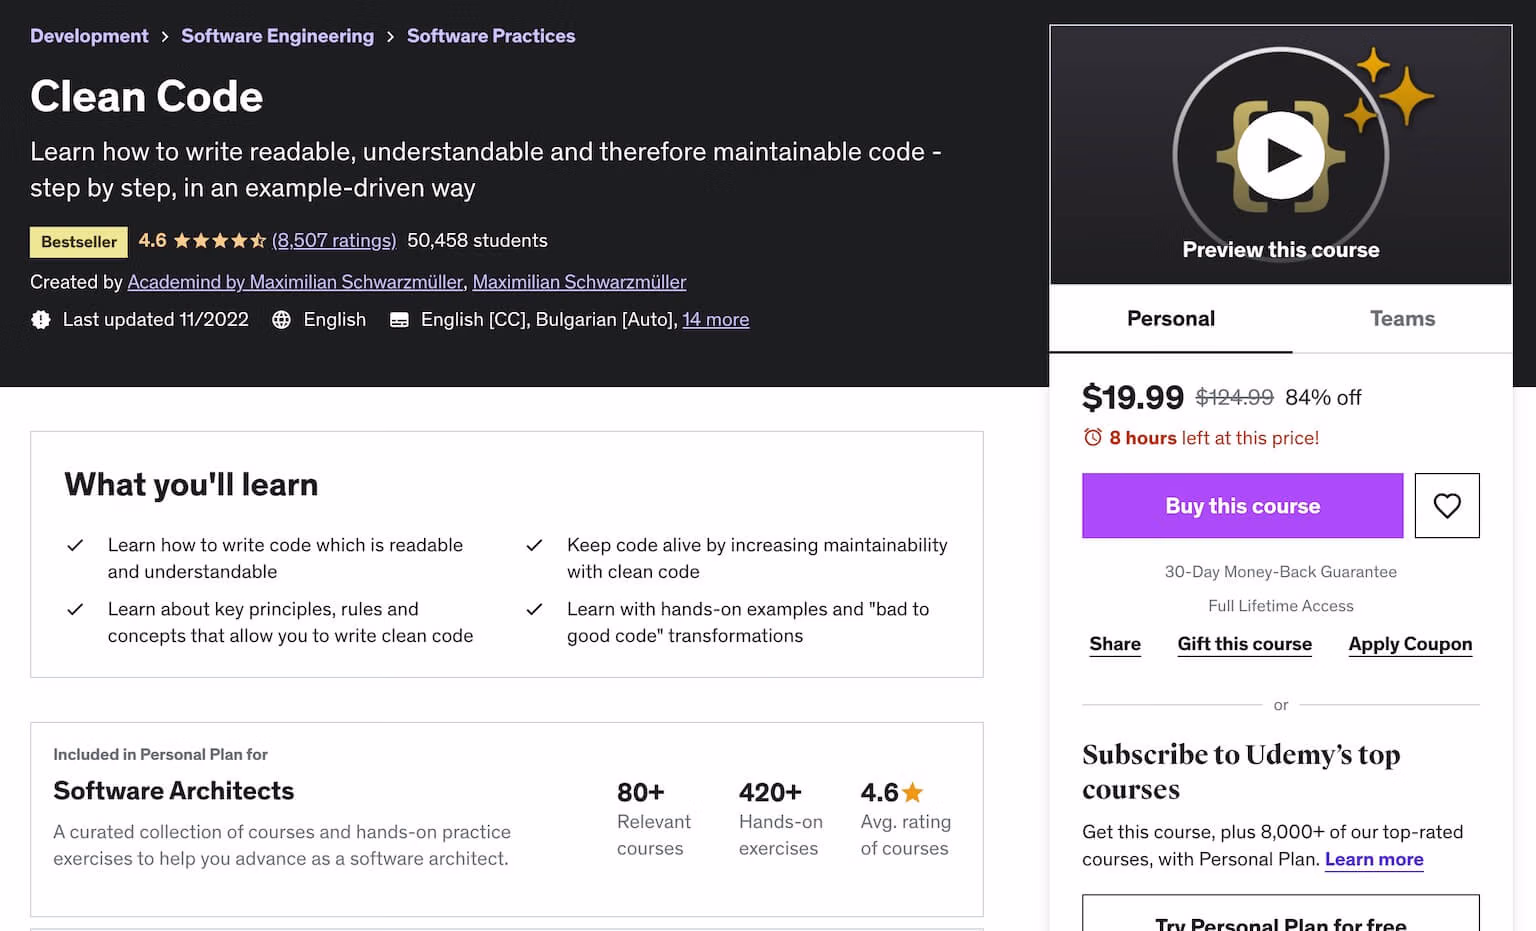1536x931 pixels.
Task: View the 8,507 ratings link
Action: [x=334, y=241]
